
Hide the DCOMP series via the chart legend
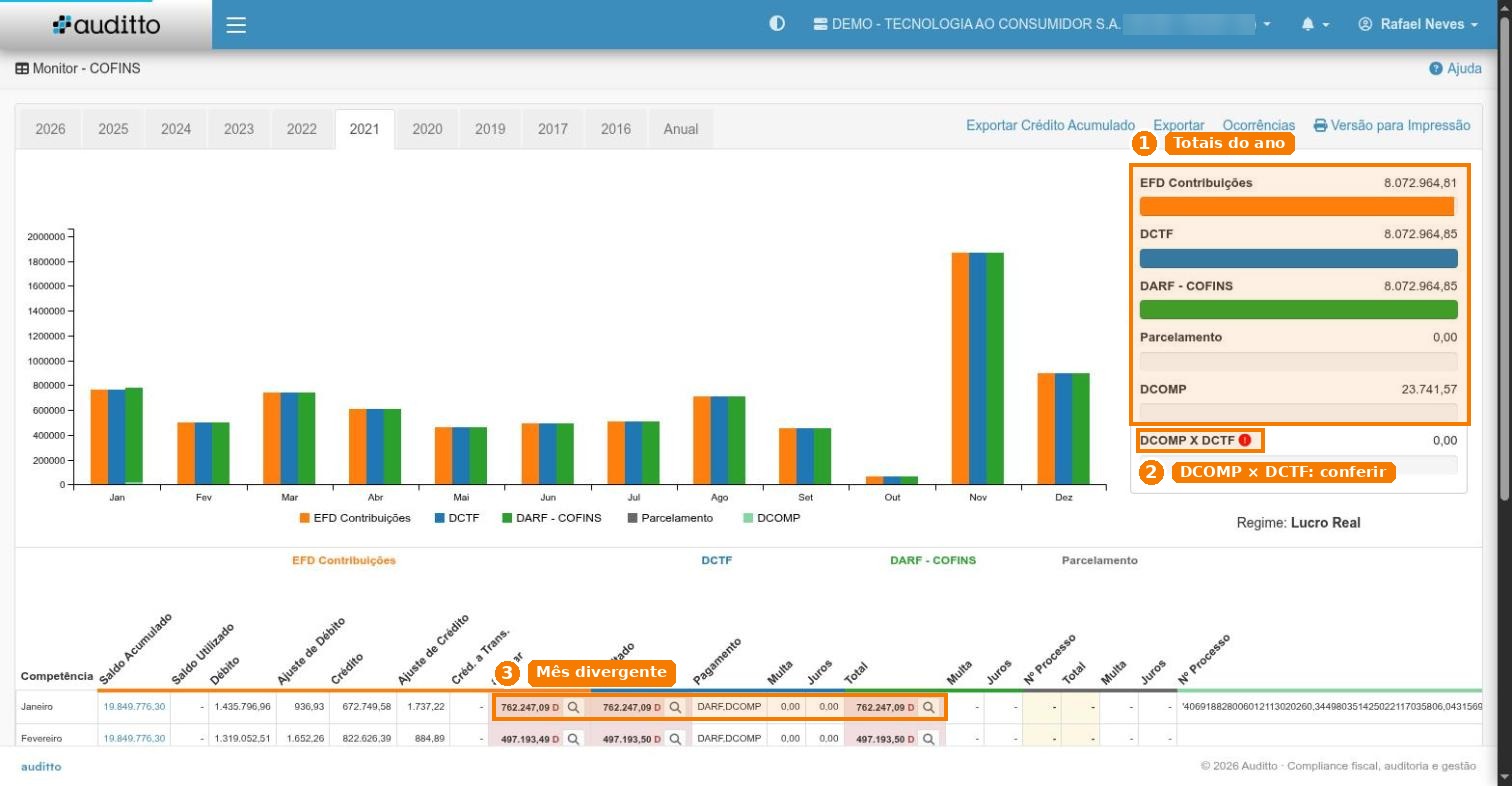[x=771, y=518]
